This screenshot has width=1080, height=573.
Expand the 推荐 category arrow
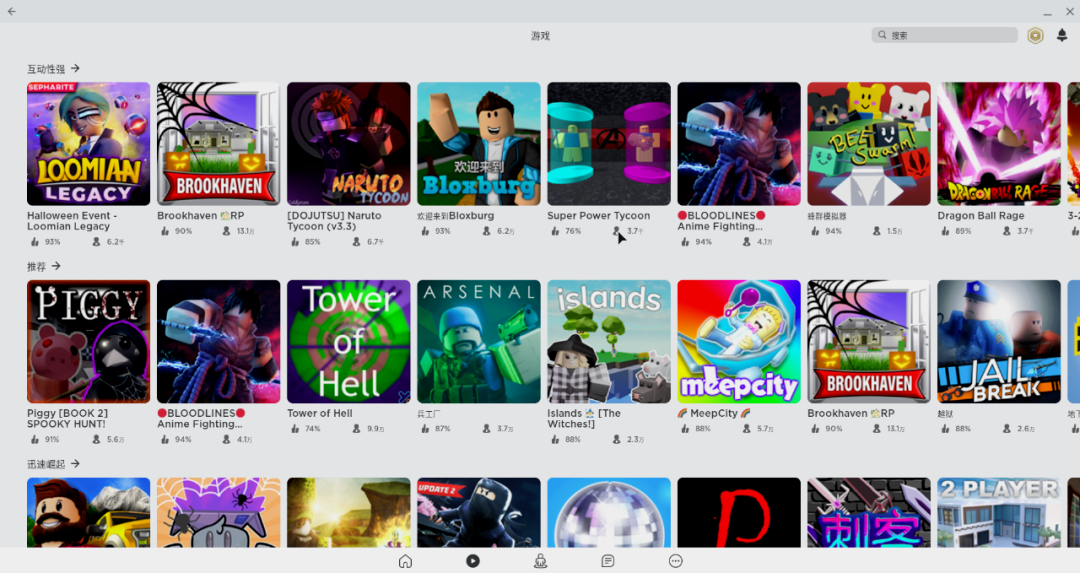[x=56, y=266]
